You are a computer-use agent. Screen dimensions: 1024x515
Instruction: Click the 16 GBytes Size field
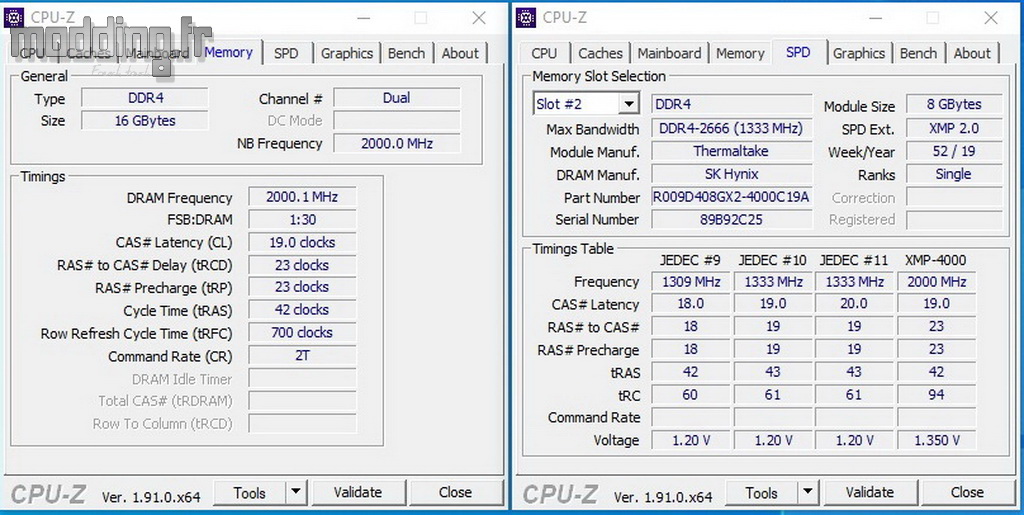145,121
